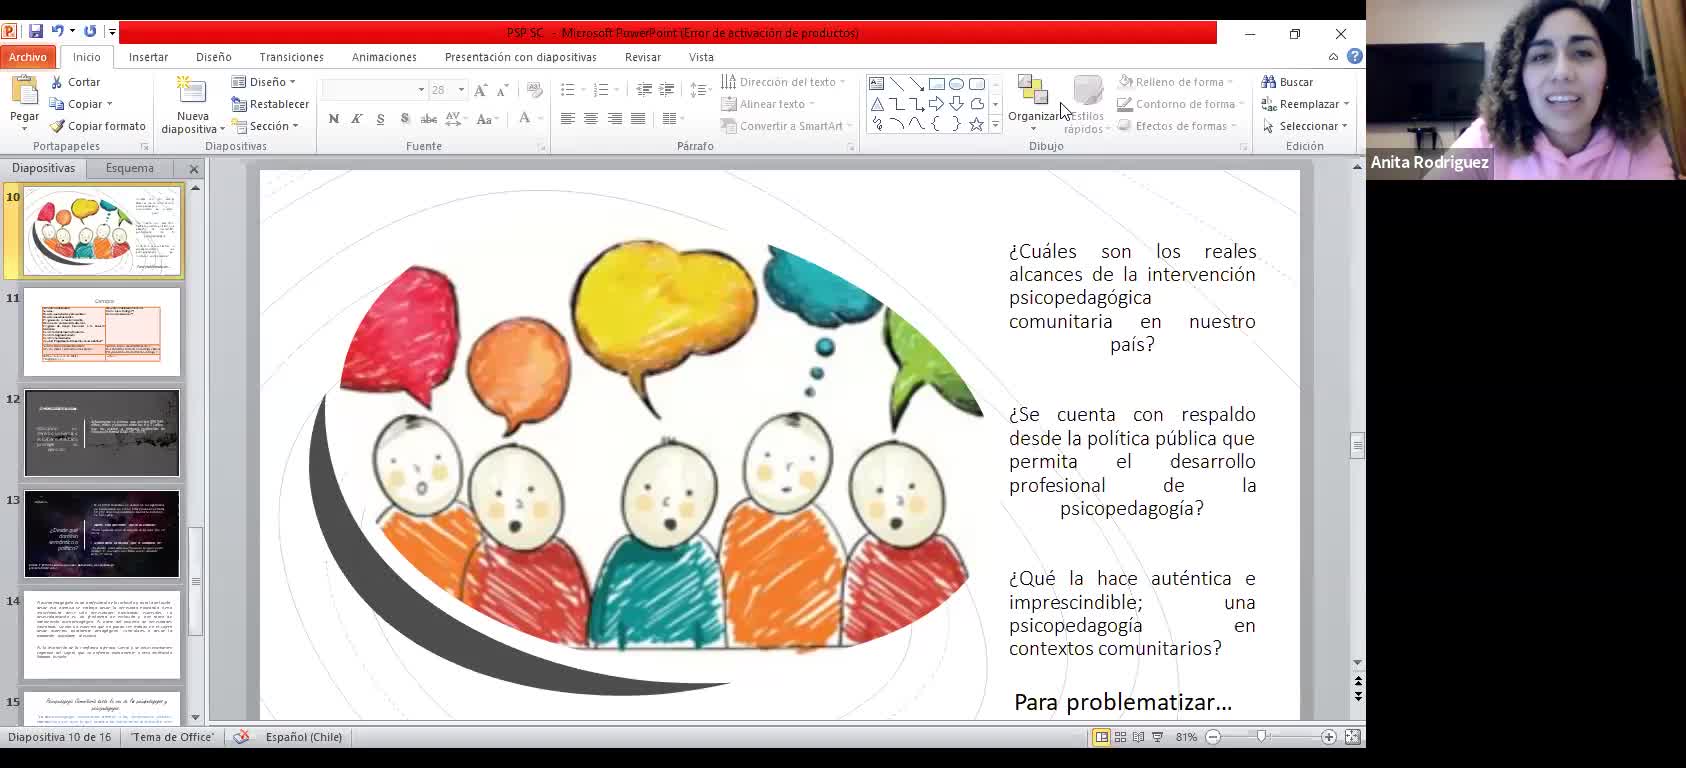
Task: Select the oval shape
Action: pos(956,83)
